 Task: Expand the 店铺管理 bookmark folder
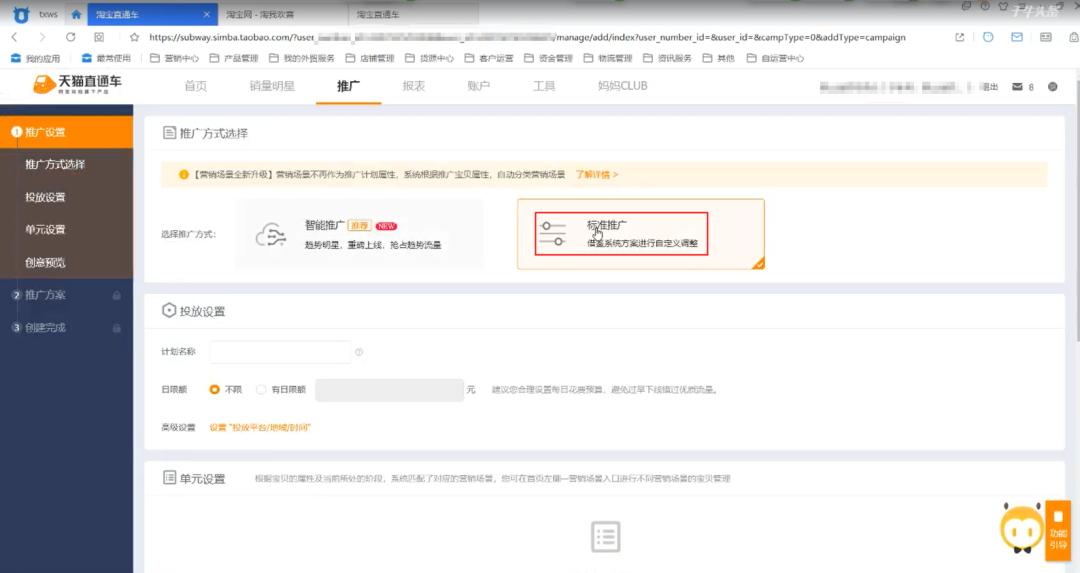click(x=370, y=59)
